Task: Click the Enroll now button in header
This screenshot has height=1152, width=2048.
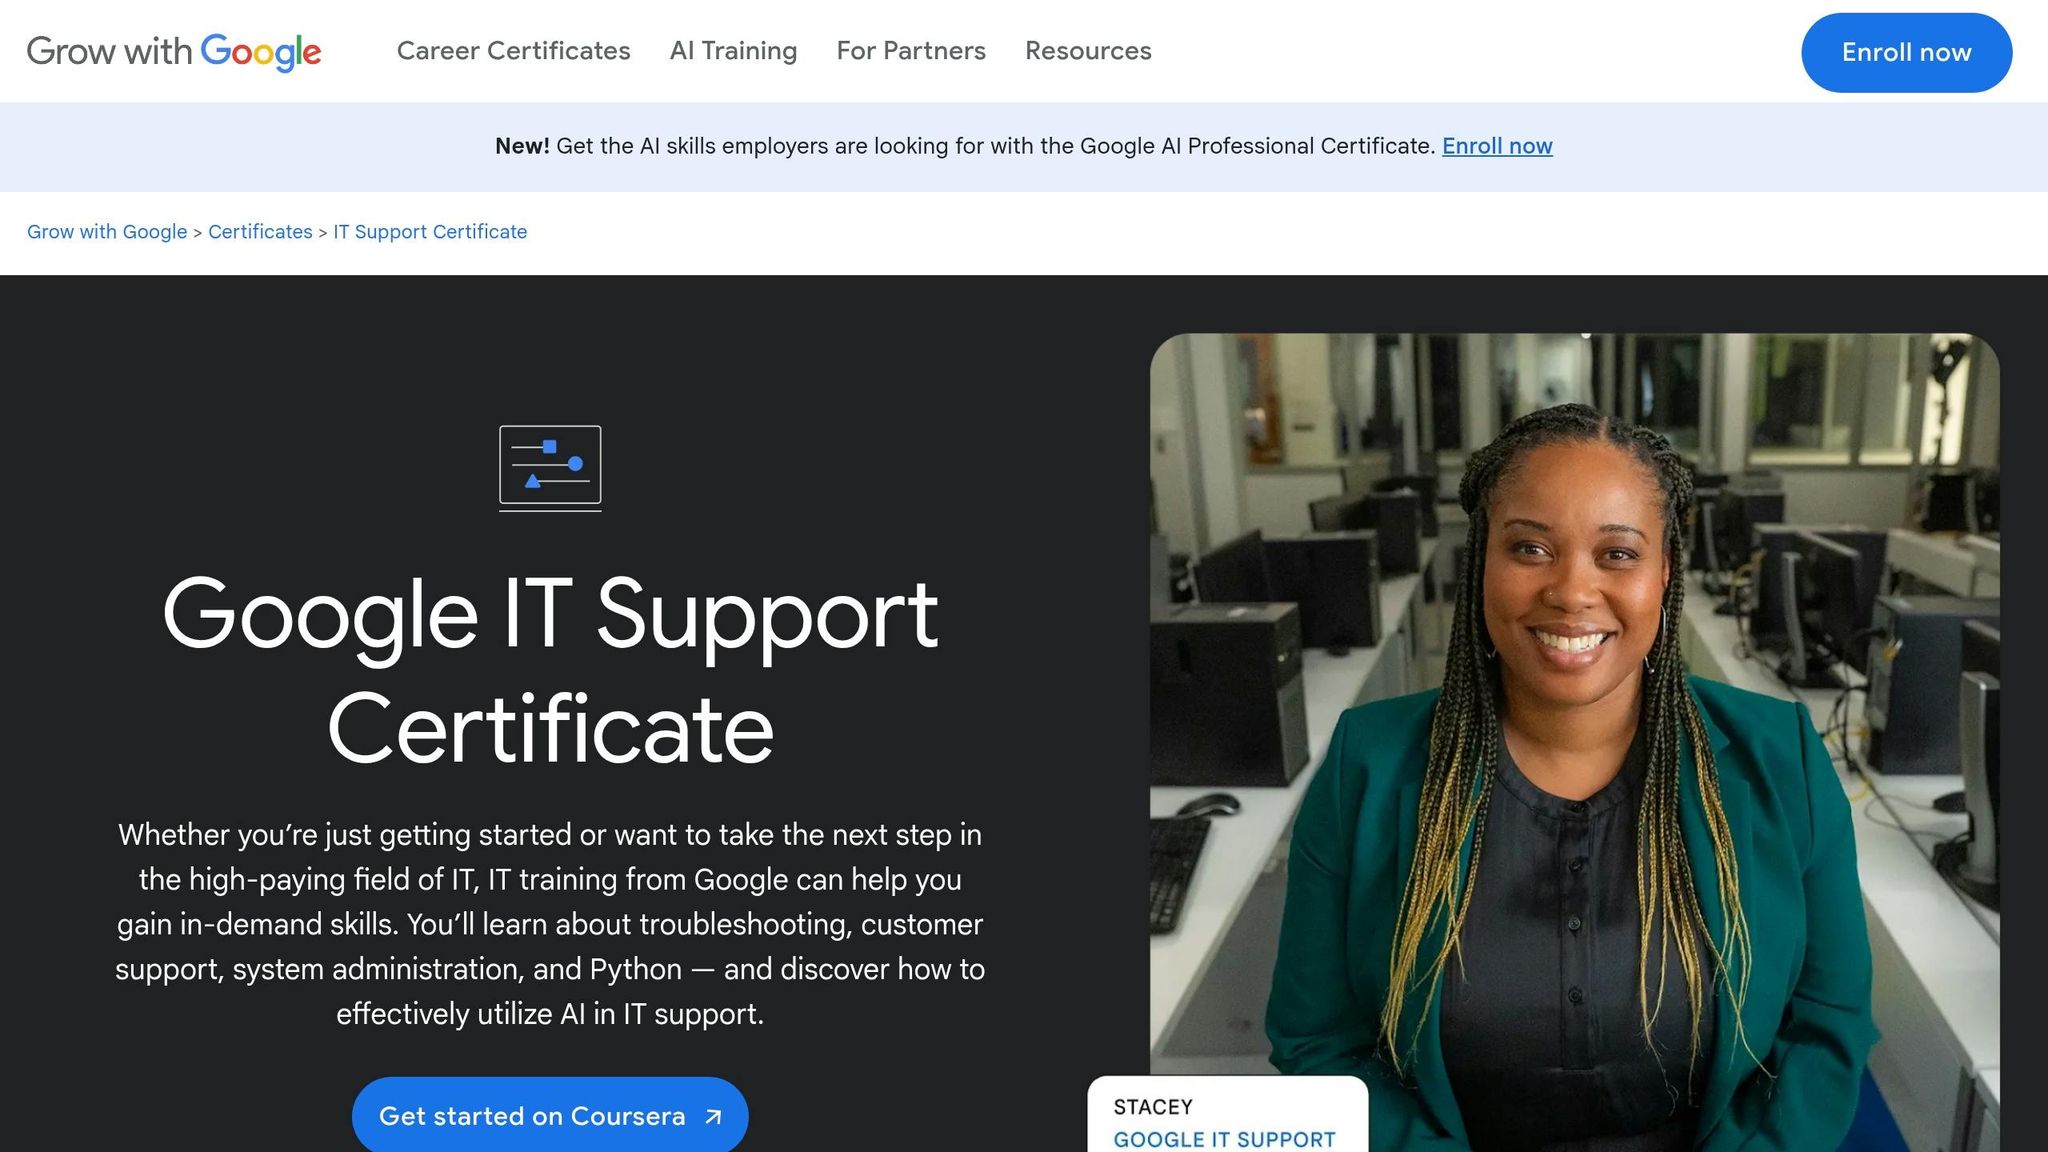Action: (x=1906, y=53)
